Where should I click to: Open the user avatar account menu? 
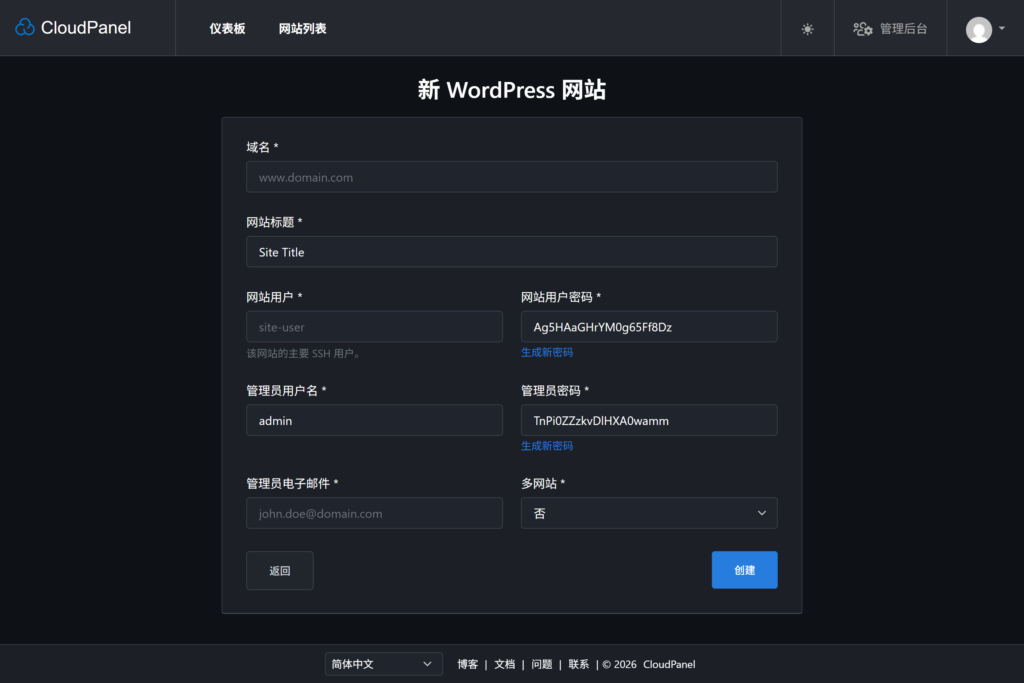(x=985, y=29)
